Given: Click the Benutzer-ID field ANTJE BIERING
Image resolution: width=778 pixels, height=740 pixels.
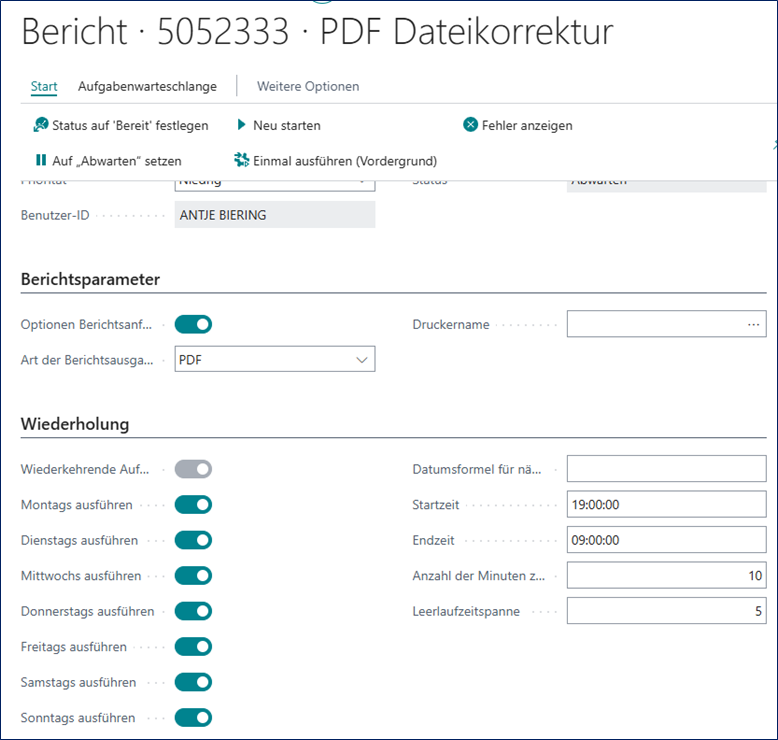Looking at the screenshot, I should click(x=275, y=214).
